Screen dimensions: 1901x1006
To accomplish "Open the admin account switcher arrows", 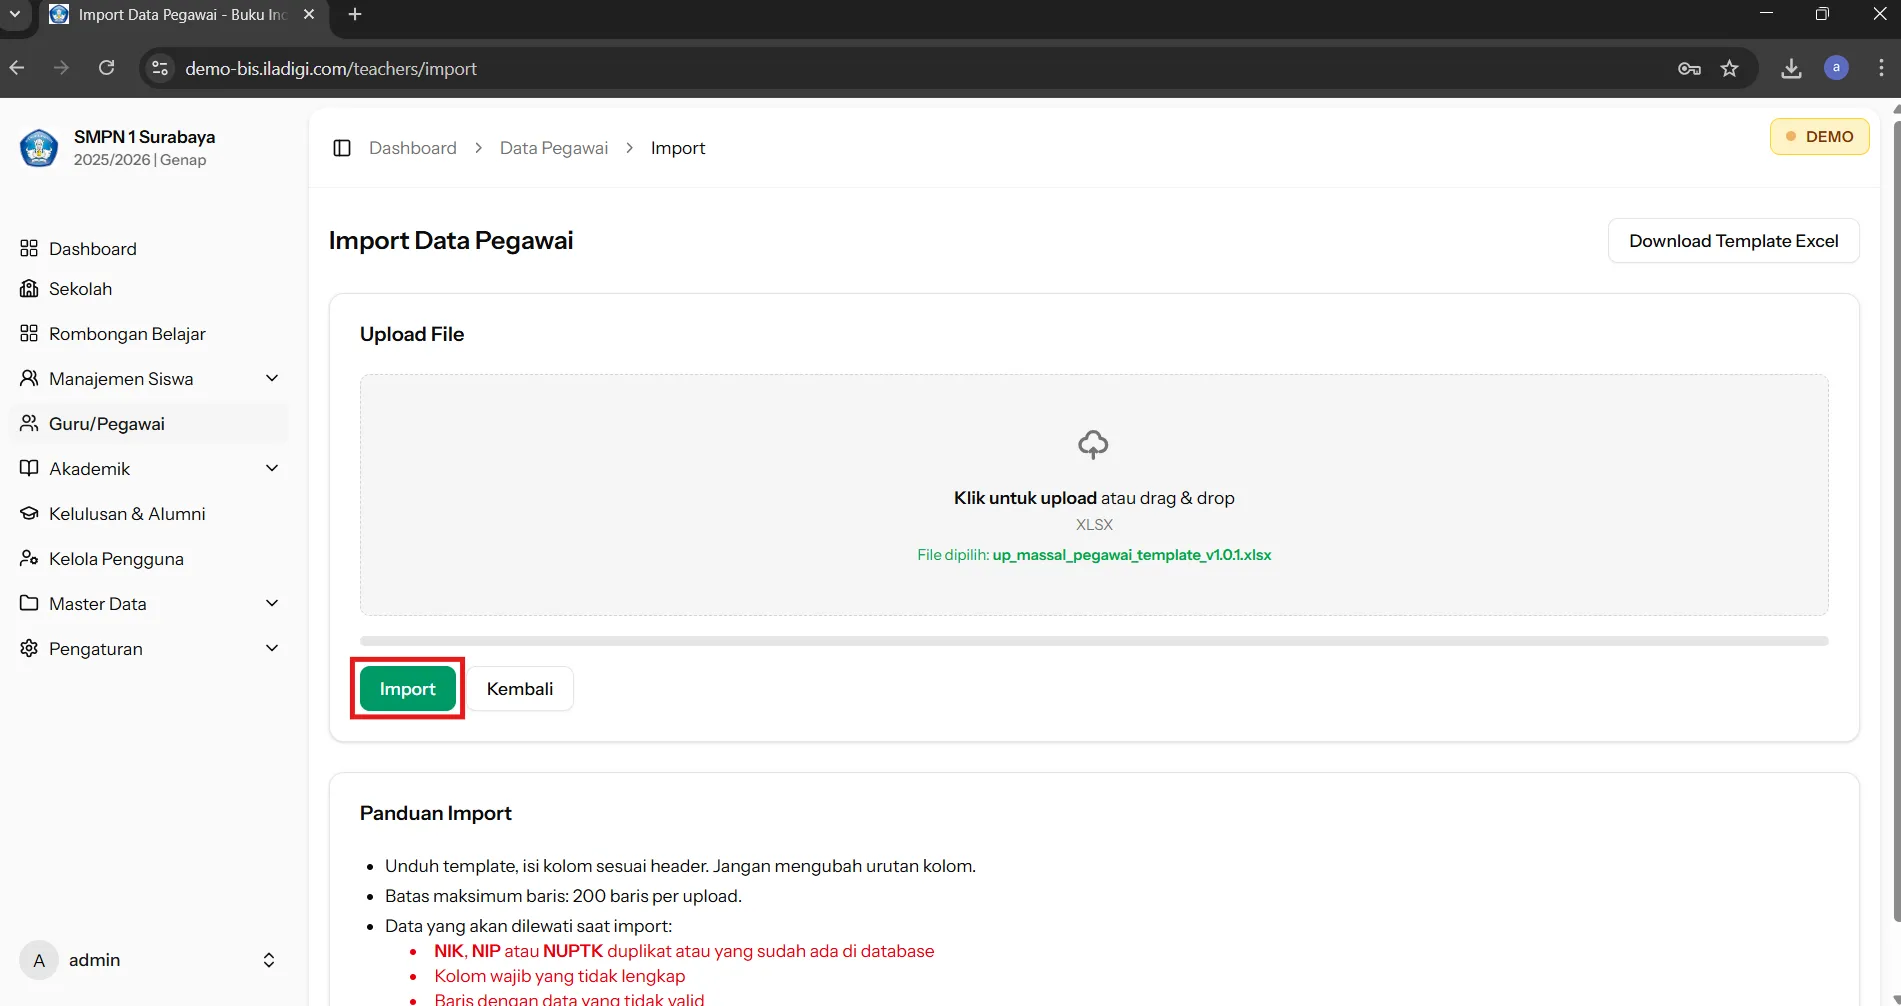I will 269,960.
